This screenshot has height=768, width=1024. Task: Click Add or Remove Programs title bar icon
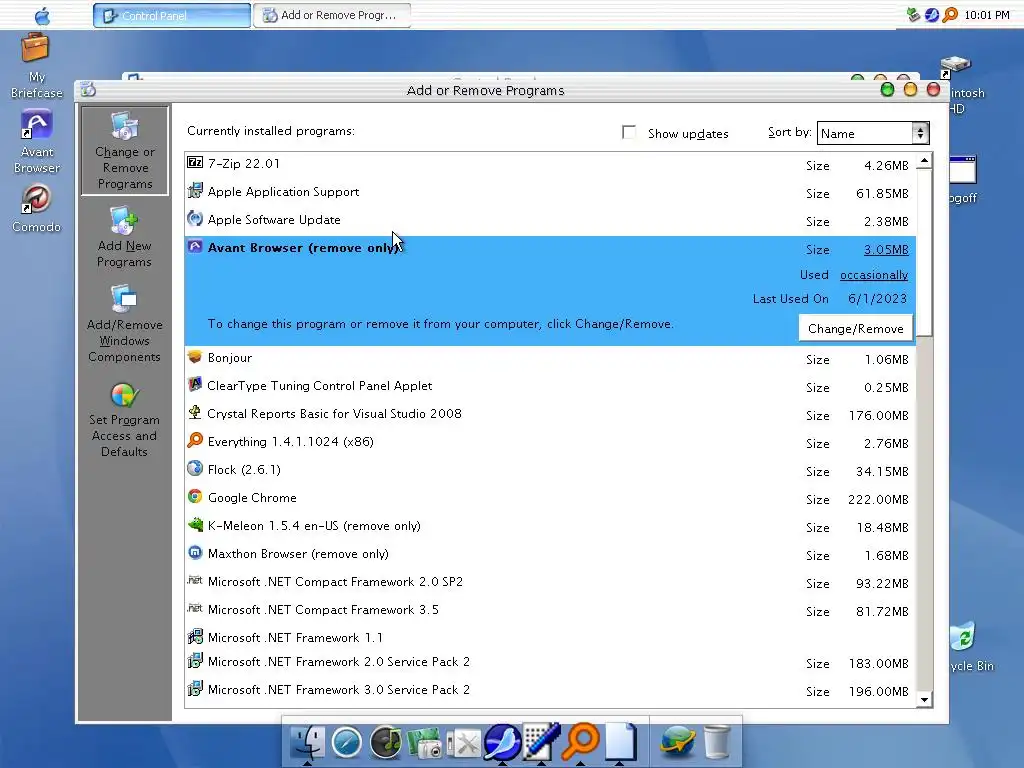(x=88, y=90)
